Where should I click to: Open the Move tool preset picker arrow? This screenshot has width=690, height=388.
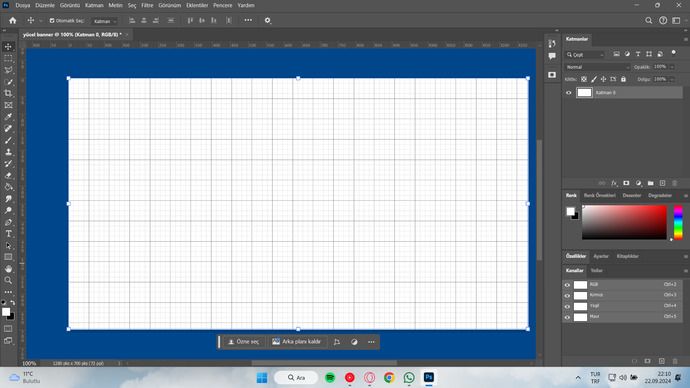(x=40, y=21)
